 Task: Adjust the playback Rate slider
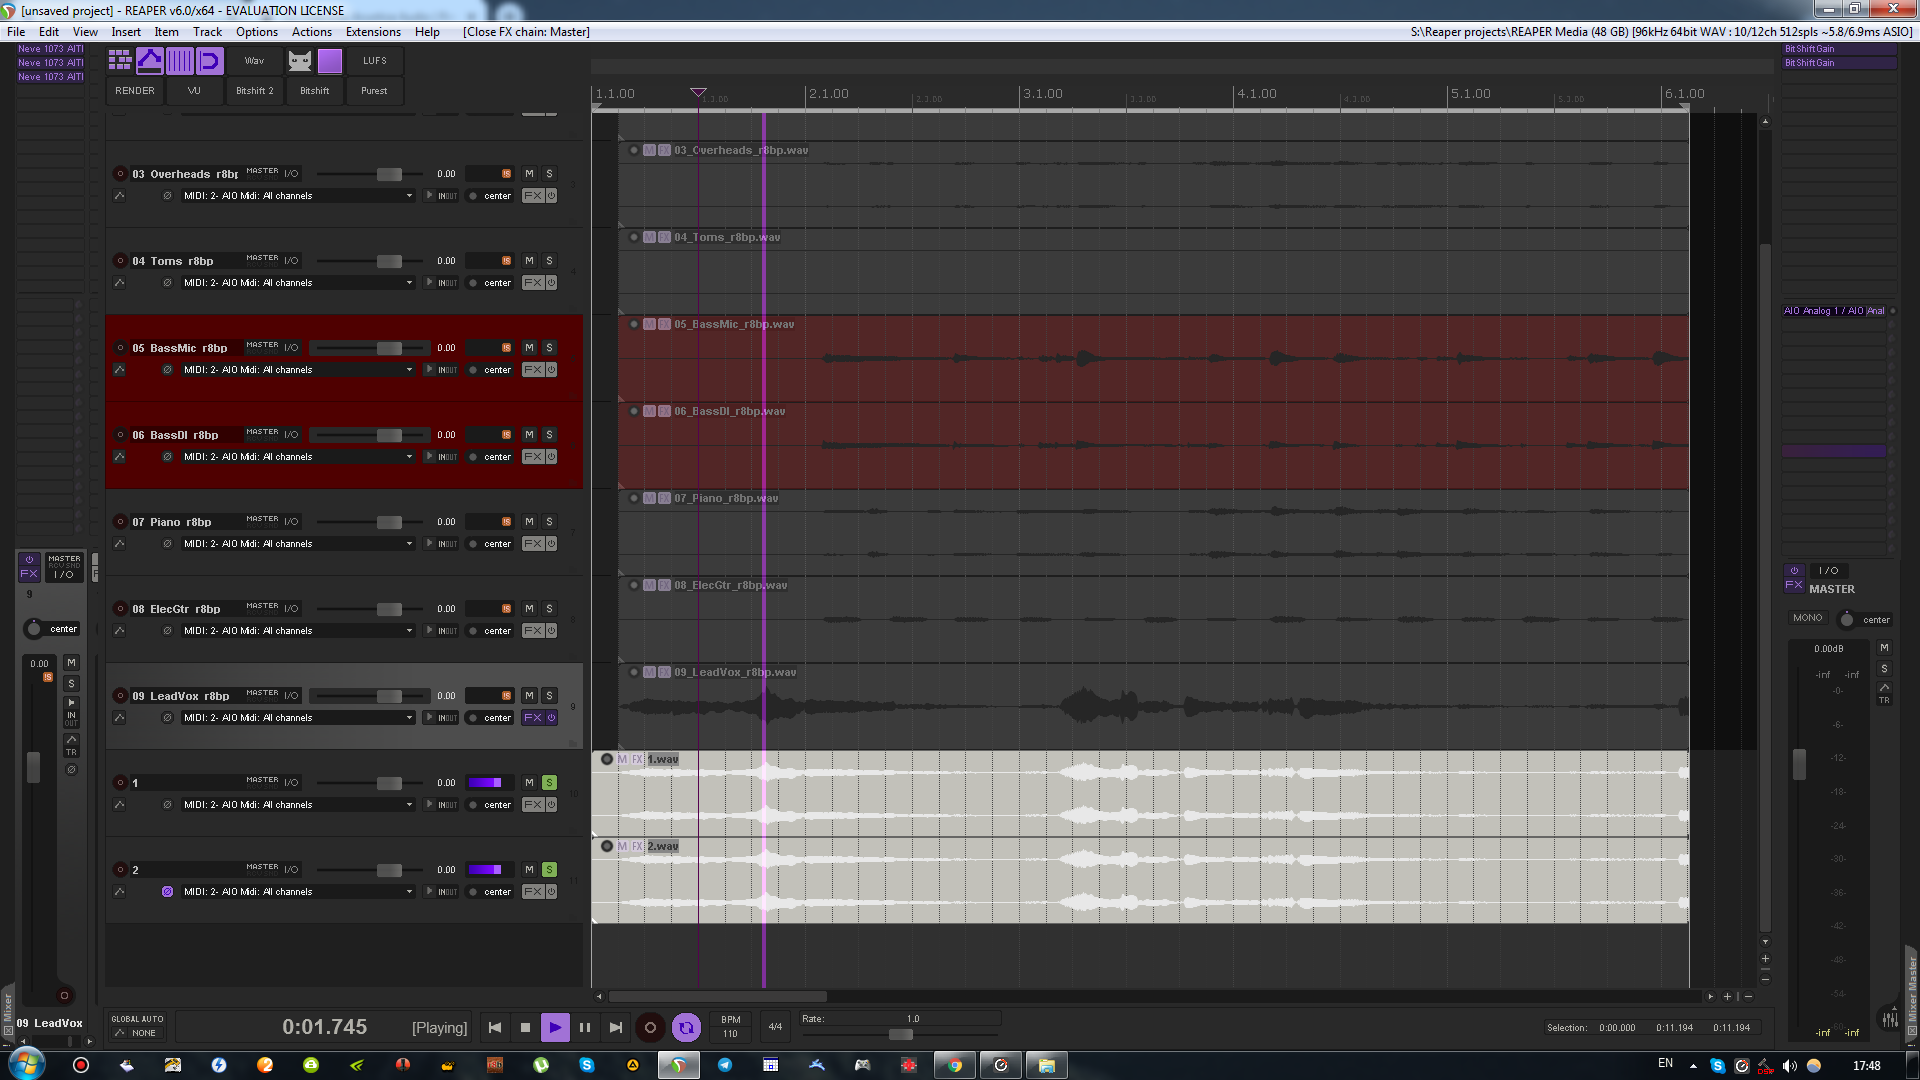coord(900,1034)
